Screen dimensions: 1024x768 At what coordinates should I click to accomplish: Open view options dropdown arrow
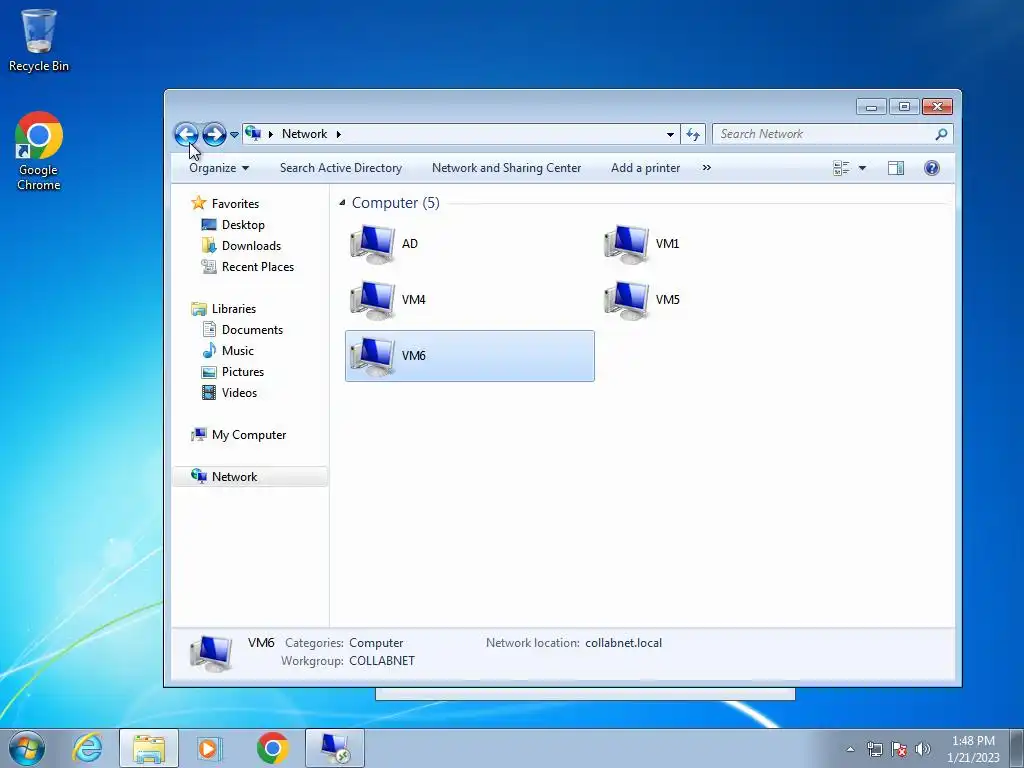tap(862, 168)
